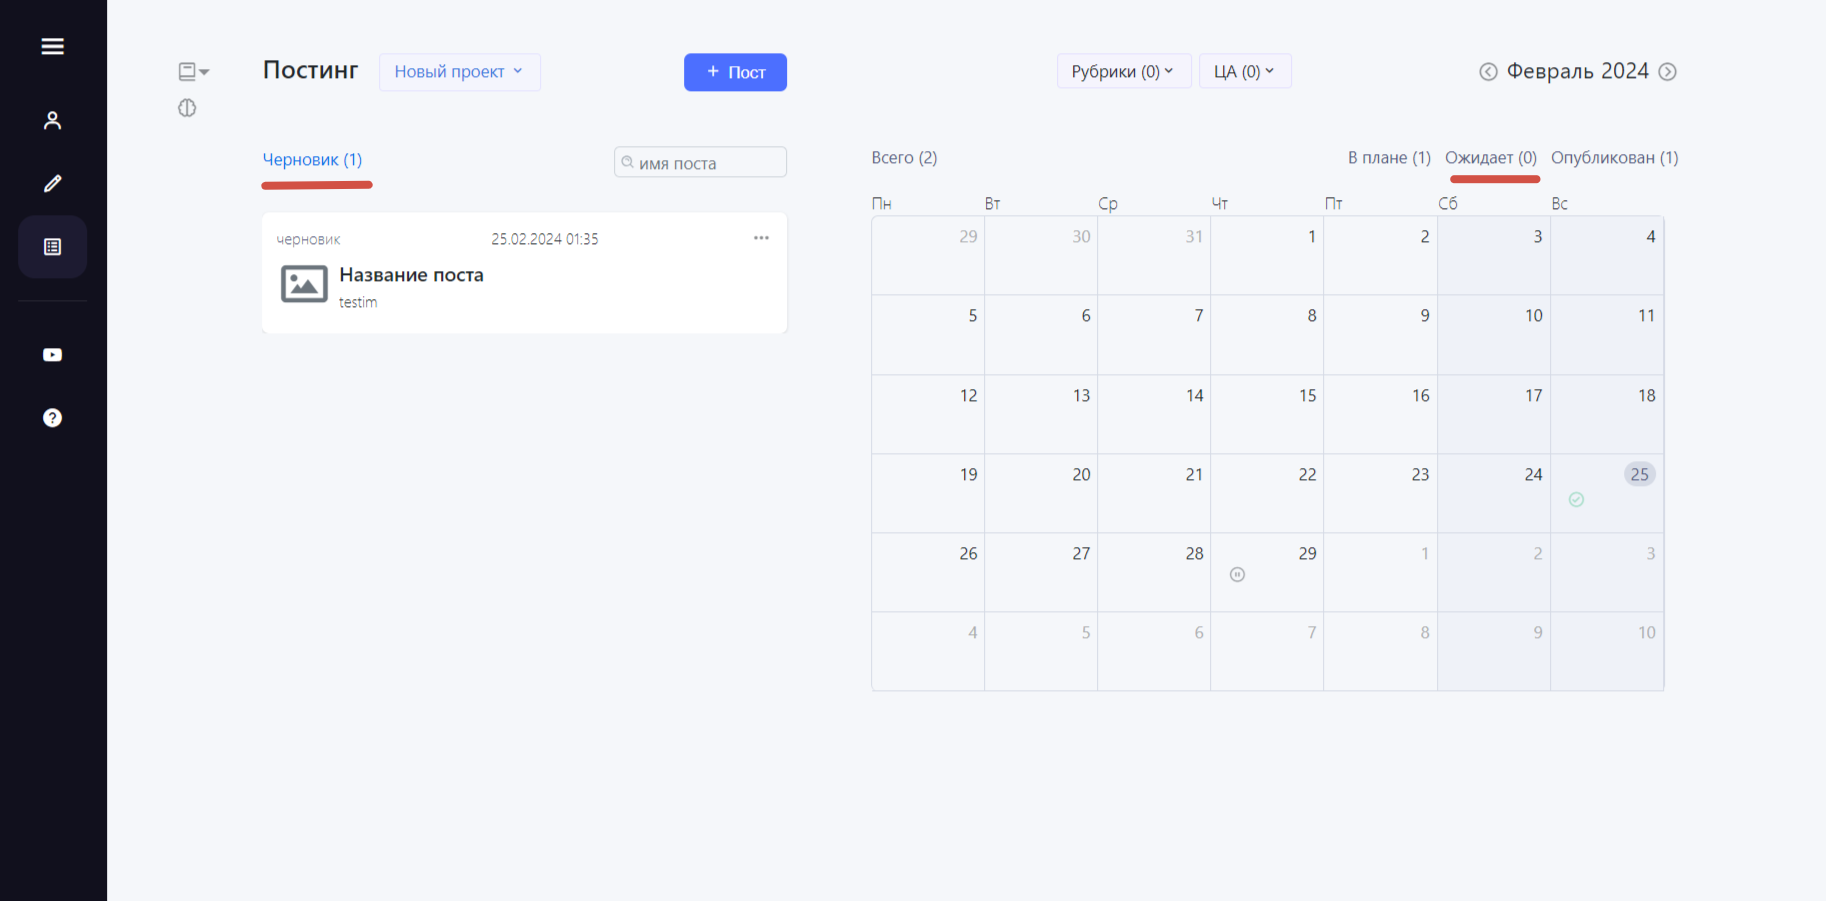Open the YouTube video icon in sidebar
Image resolution: width=1826 pixels, height=901 pixels.
[x=52, y=355]
